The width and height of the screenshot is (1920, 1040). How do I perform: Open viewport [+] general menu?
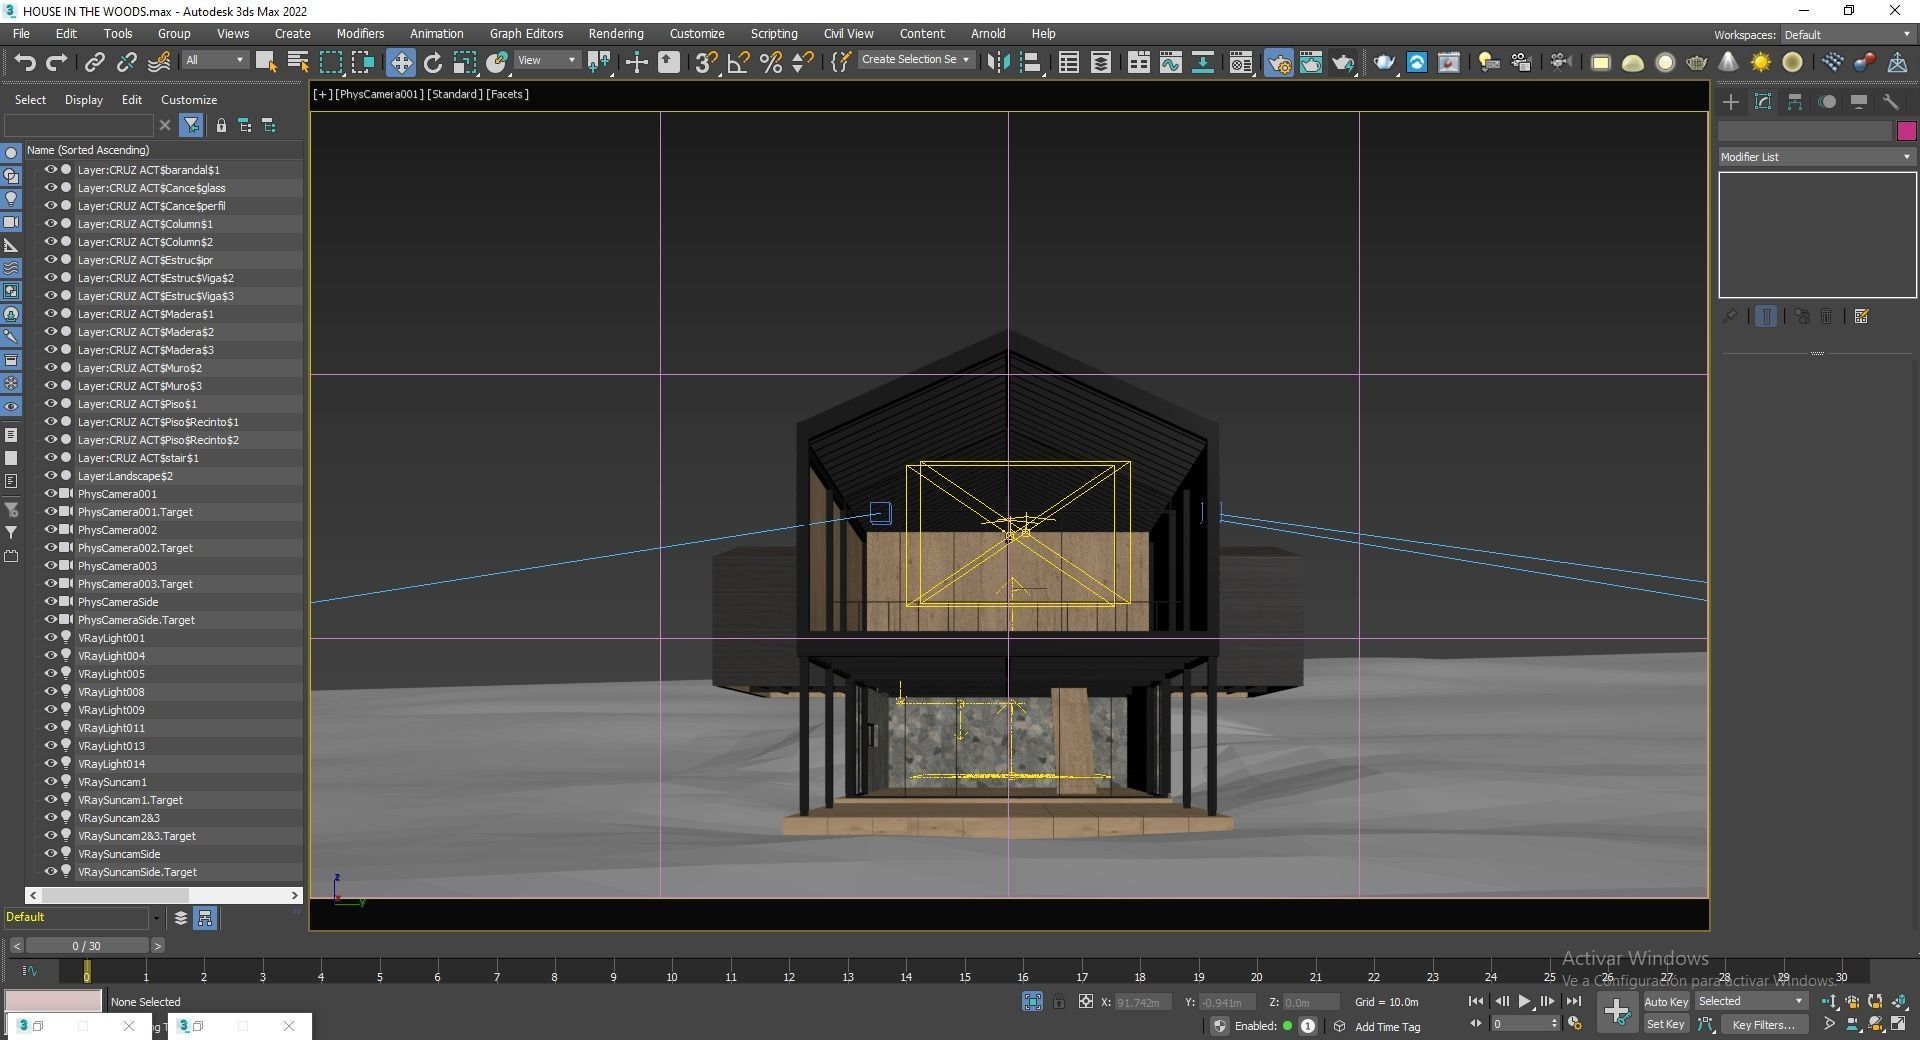click(322, 94)
